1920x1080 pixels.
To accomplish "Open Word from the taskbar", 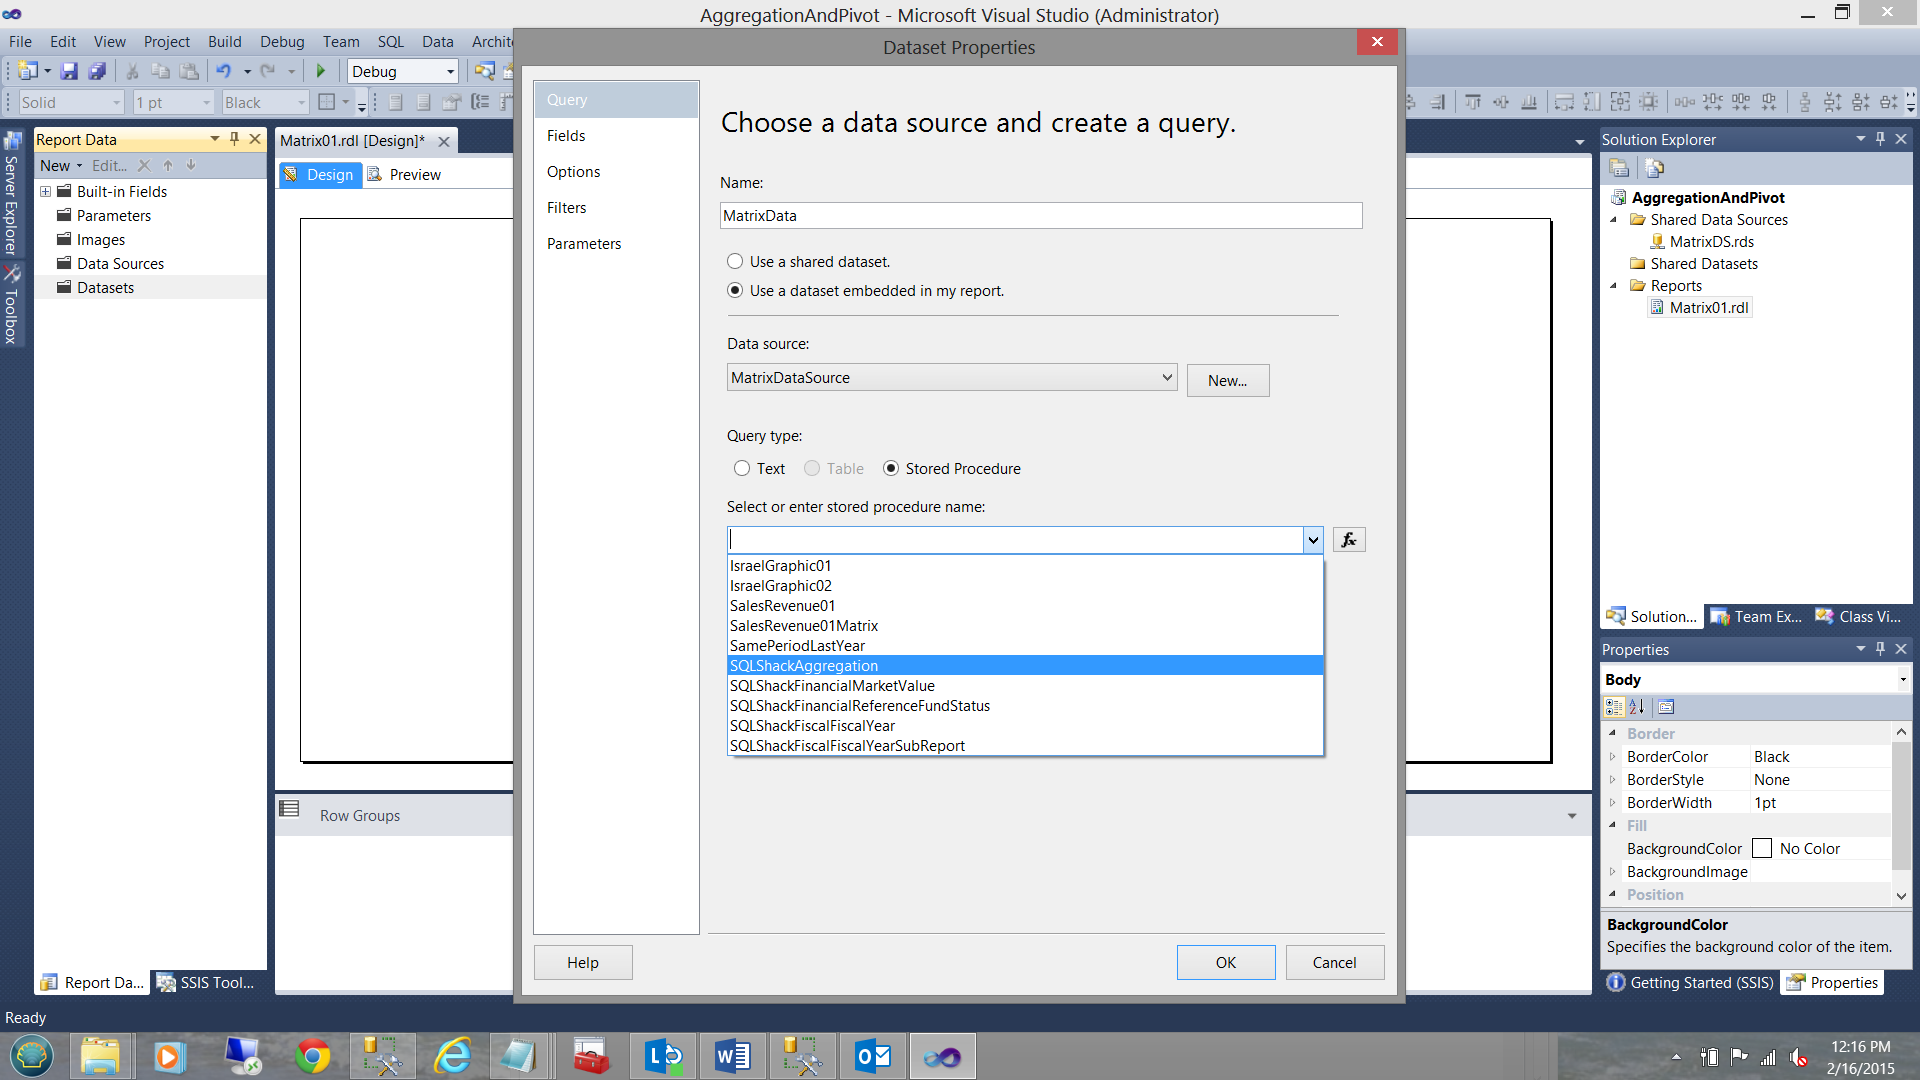I will (732, 1056).
